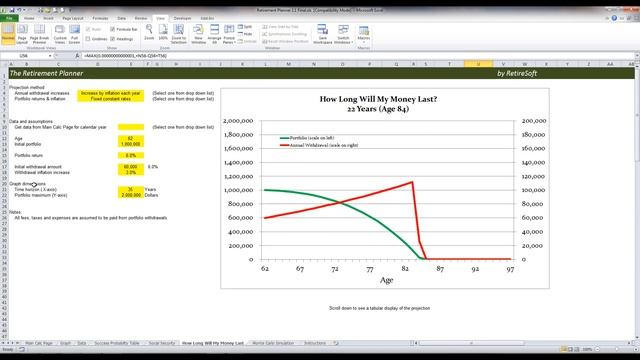The height and width of the screenshot is (360, 640).
Task: Click the chart title 'How Long Will My Money Last?'
Action: coord(378,99)
